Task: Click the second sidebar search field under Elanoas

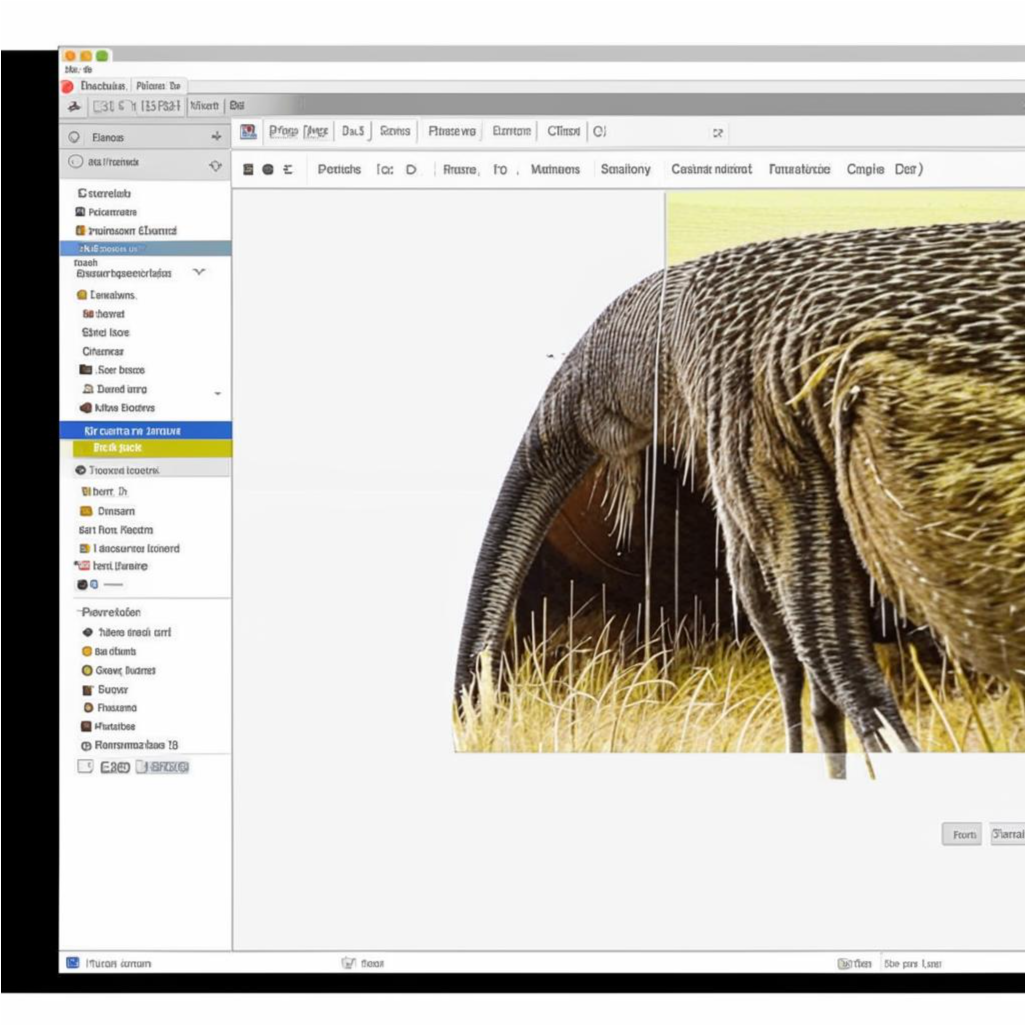Action: coord(146,162)
